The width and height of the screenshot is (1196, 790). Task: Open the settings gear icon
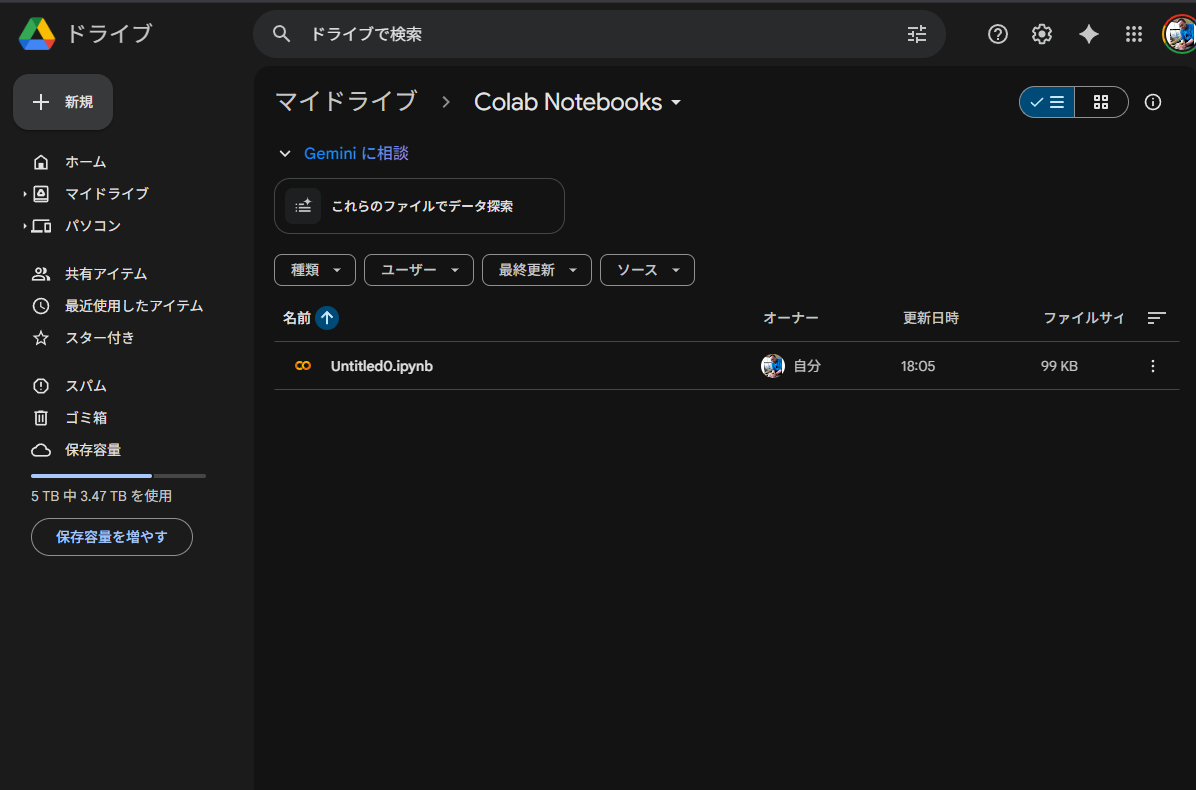click(1042, 34)
